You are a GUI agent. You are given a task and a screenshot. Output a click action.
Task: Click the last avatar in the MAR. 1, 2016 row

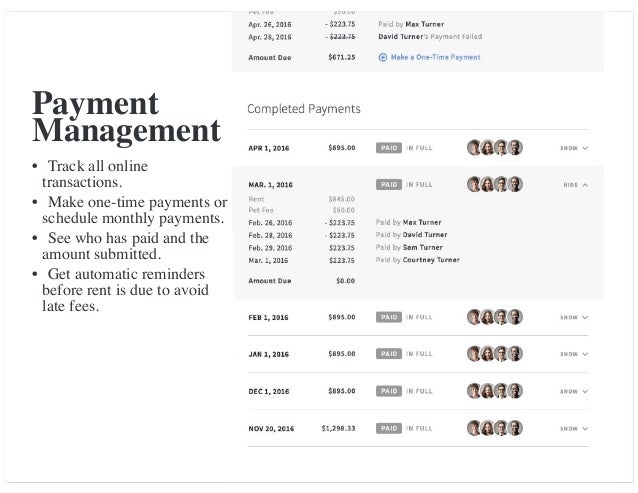(x=516, y=184)
